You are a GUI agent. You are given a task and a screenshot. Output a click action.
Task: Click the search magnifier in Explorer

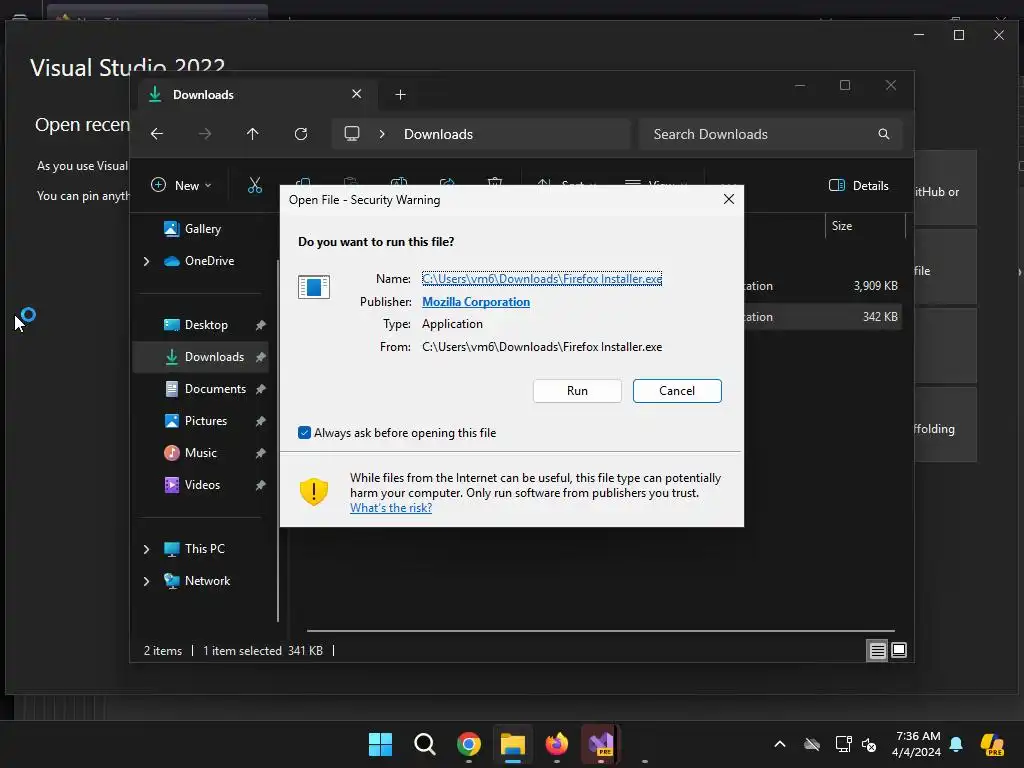click(884, 134)
